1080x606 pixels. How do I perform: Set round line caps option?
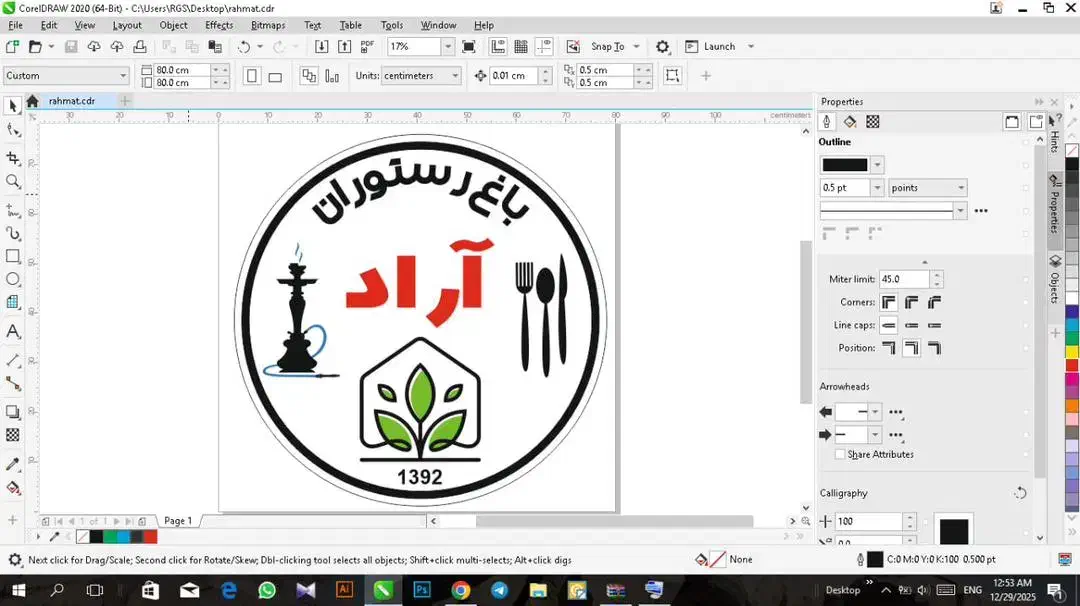click(x=911, y=326)
